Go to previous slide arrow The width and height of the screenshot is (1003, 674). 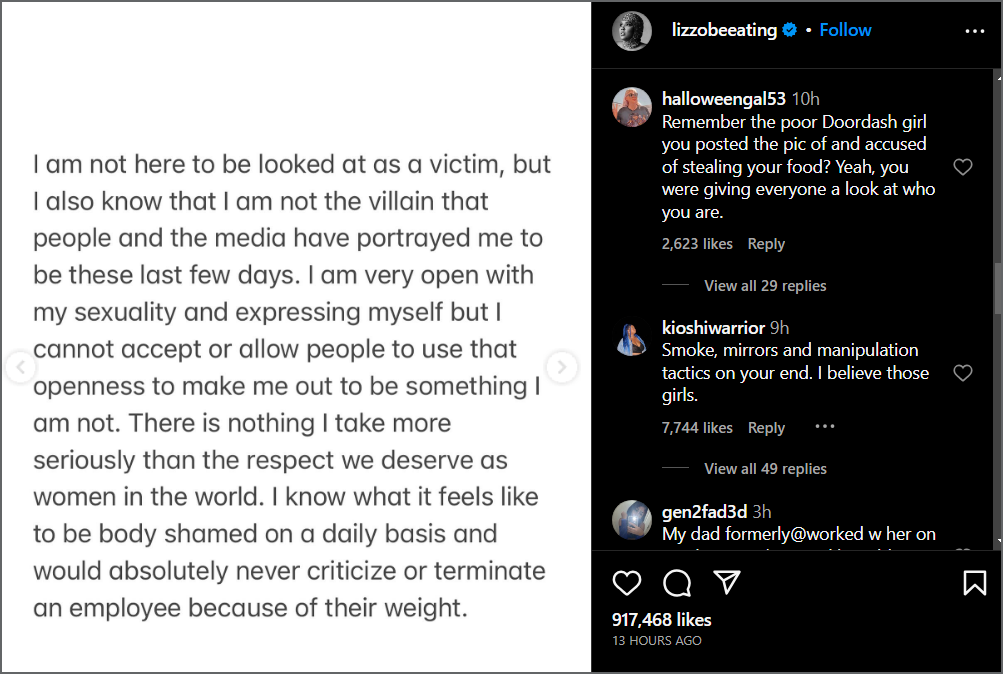19,367
